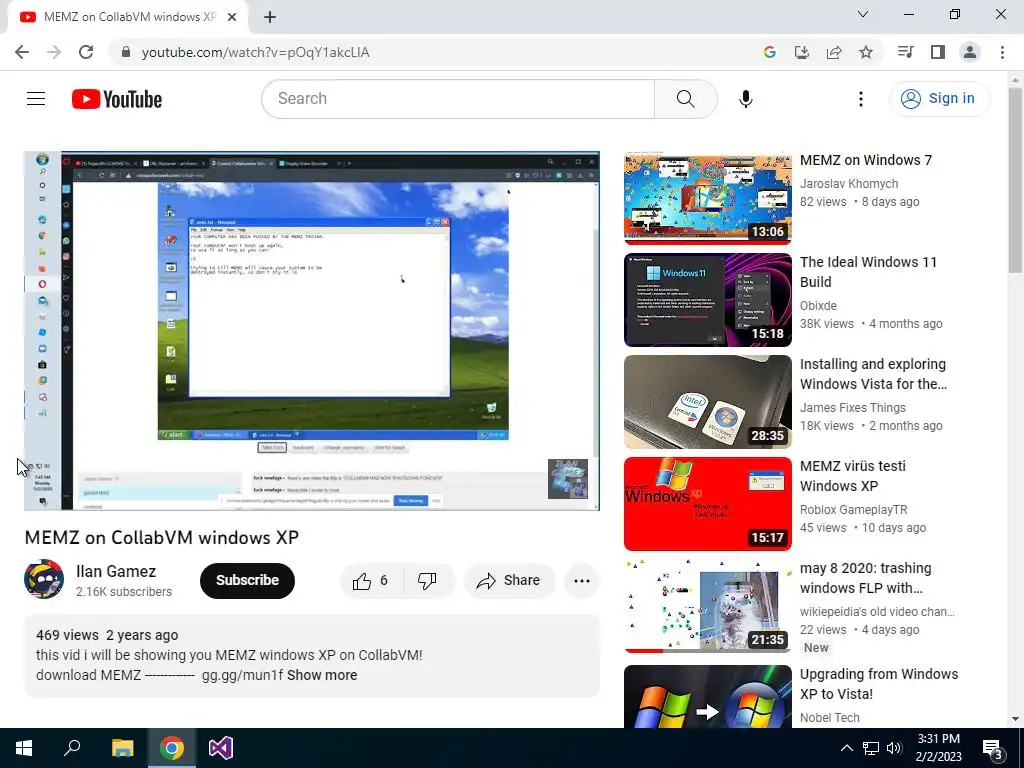Subscribe to Ilan Gamez
The width and height of the screenshot is (1024, 768).
click(x=248, y=581)
